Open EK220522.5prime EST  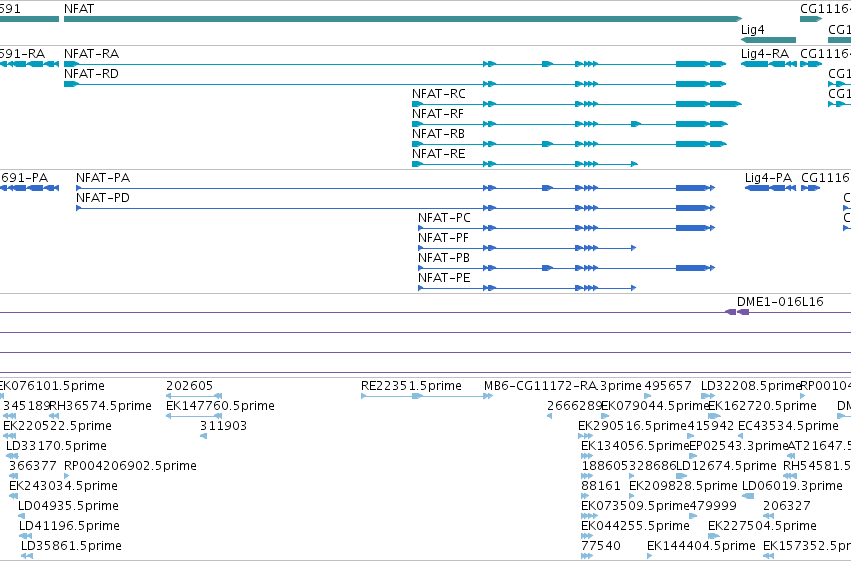coord(58,426)
